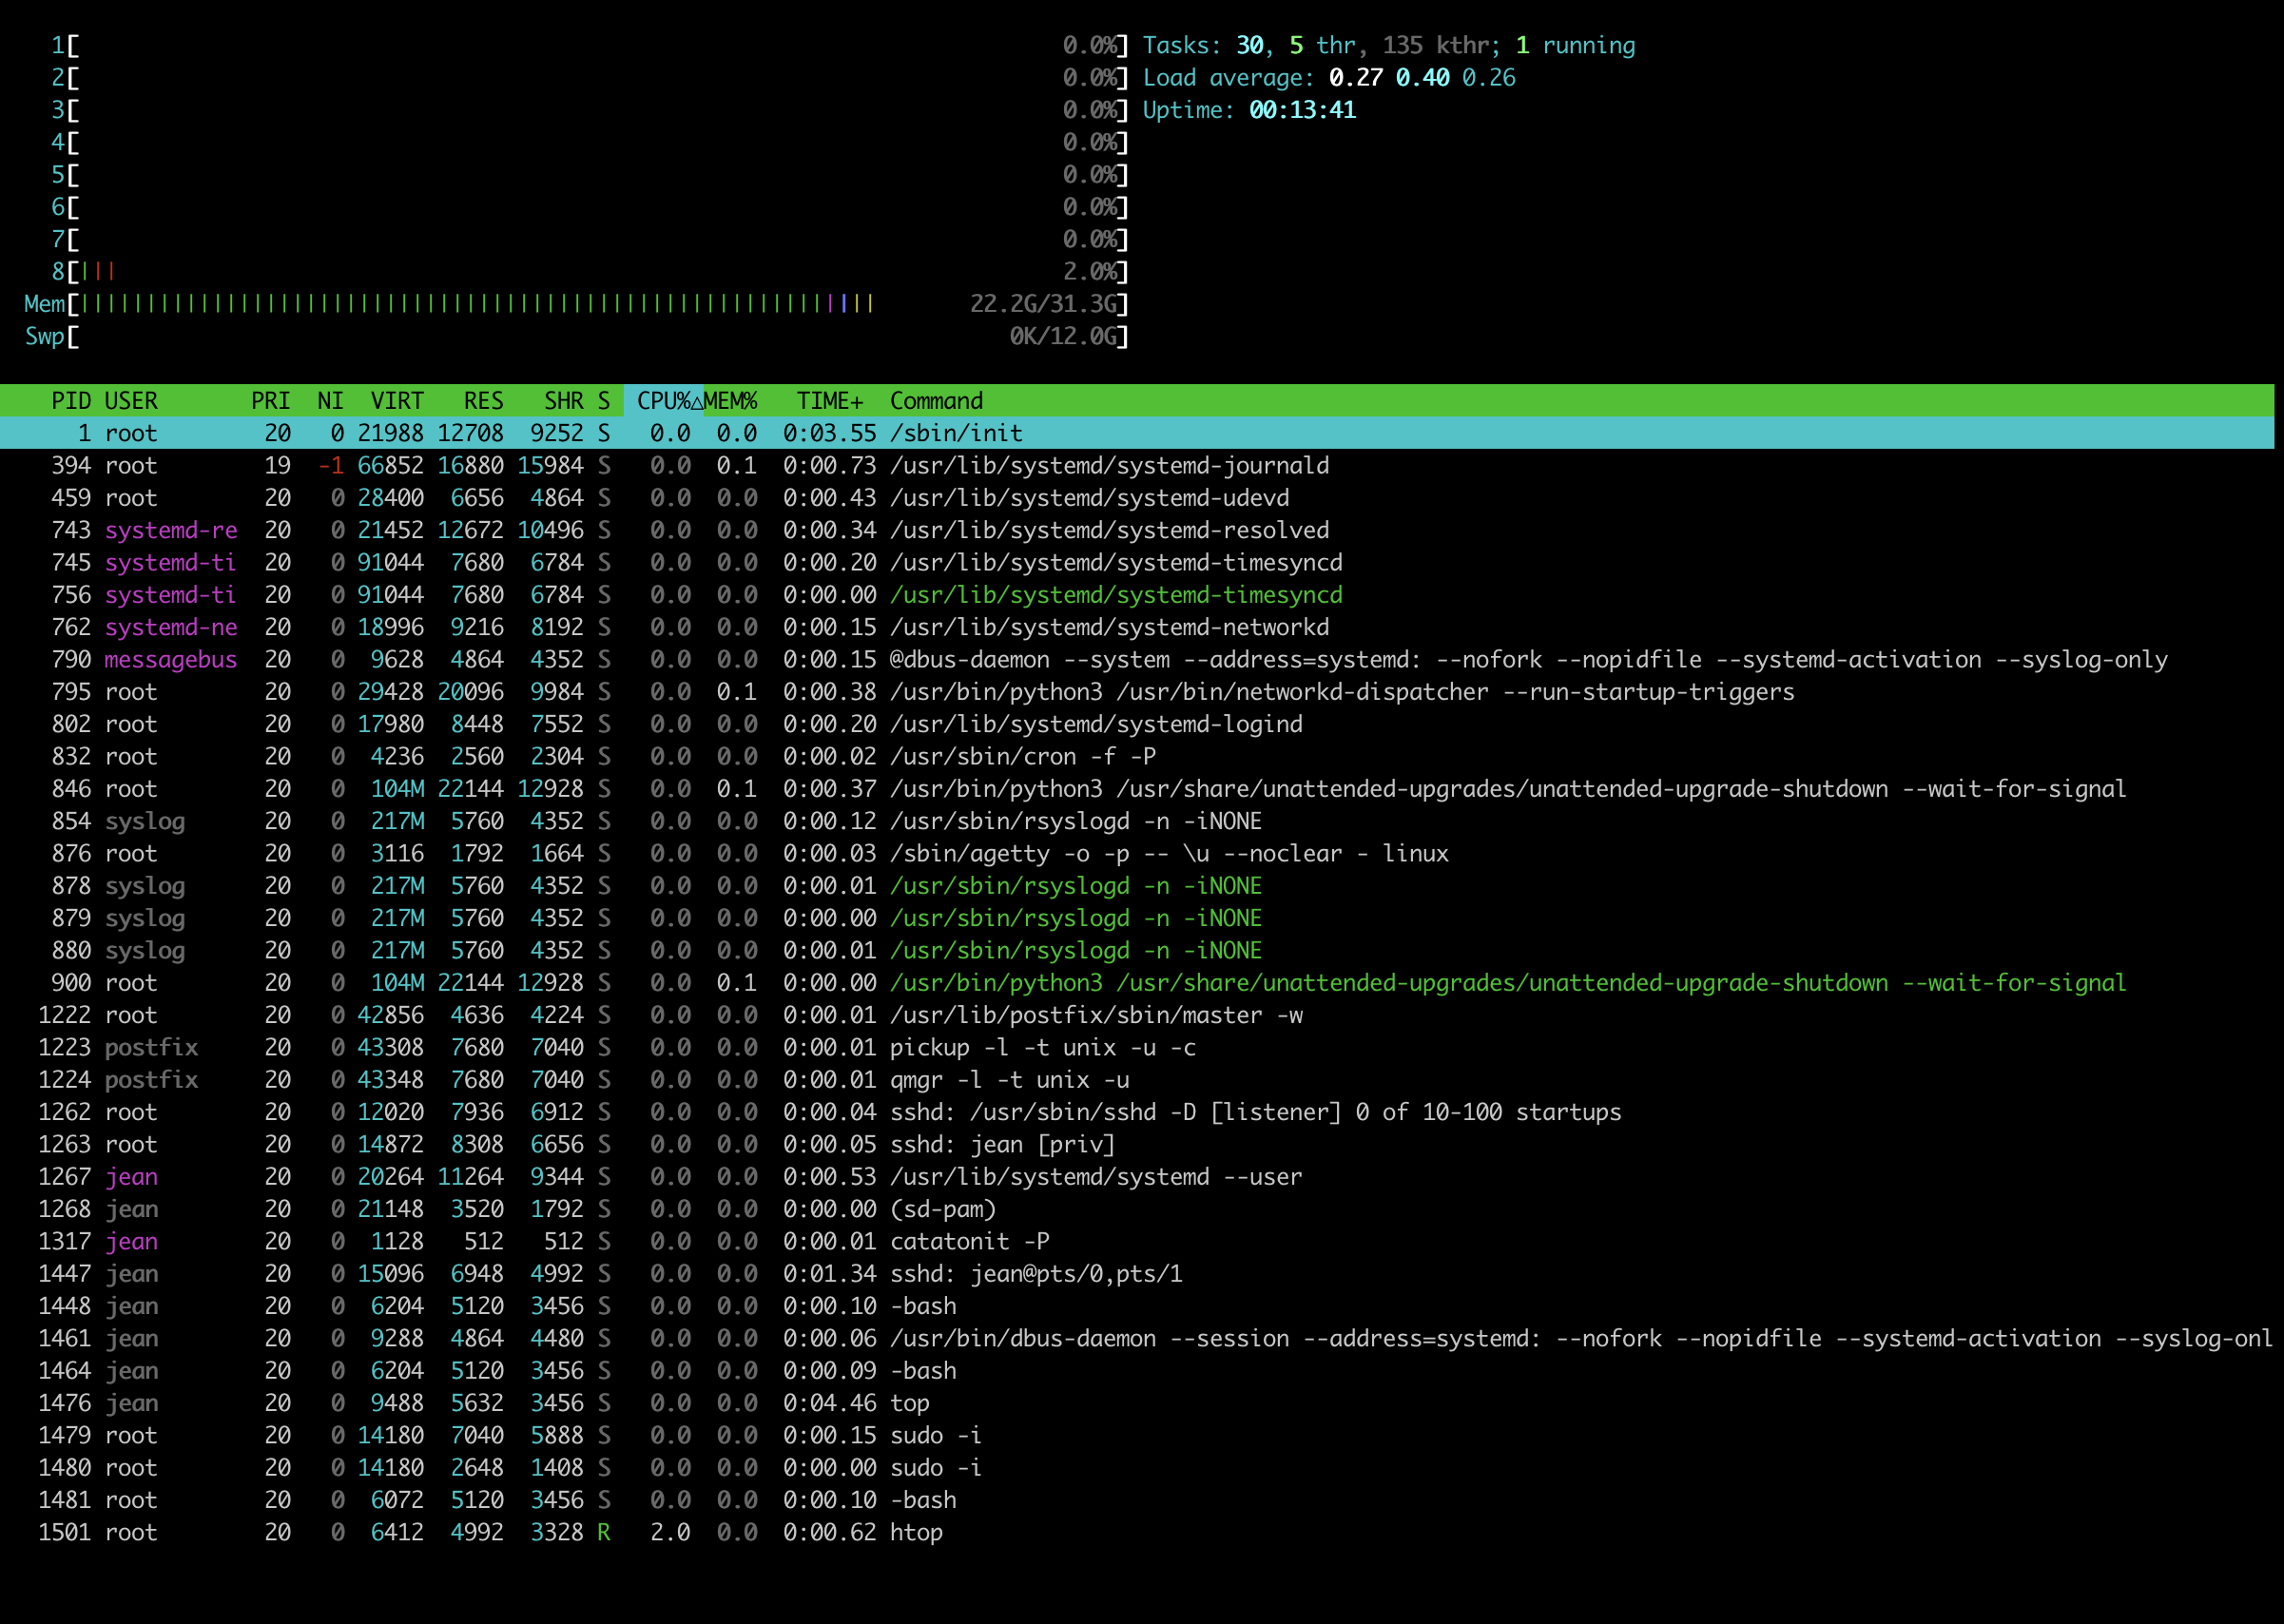Image resolution: width=2284 pixels, height=1624 pixels.
Task: Select the dbus-daemon --session process row
Action: 1137,1338
